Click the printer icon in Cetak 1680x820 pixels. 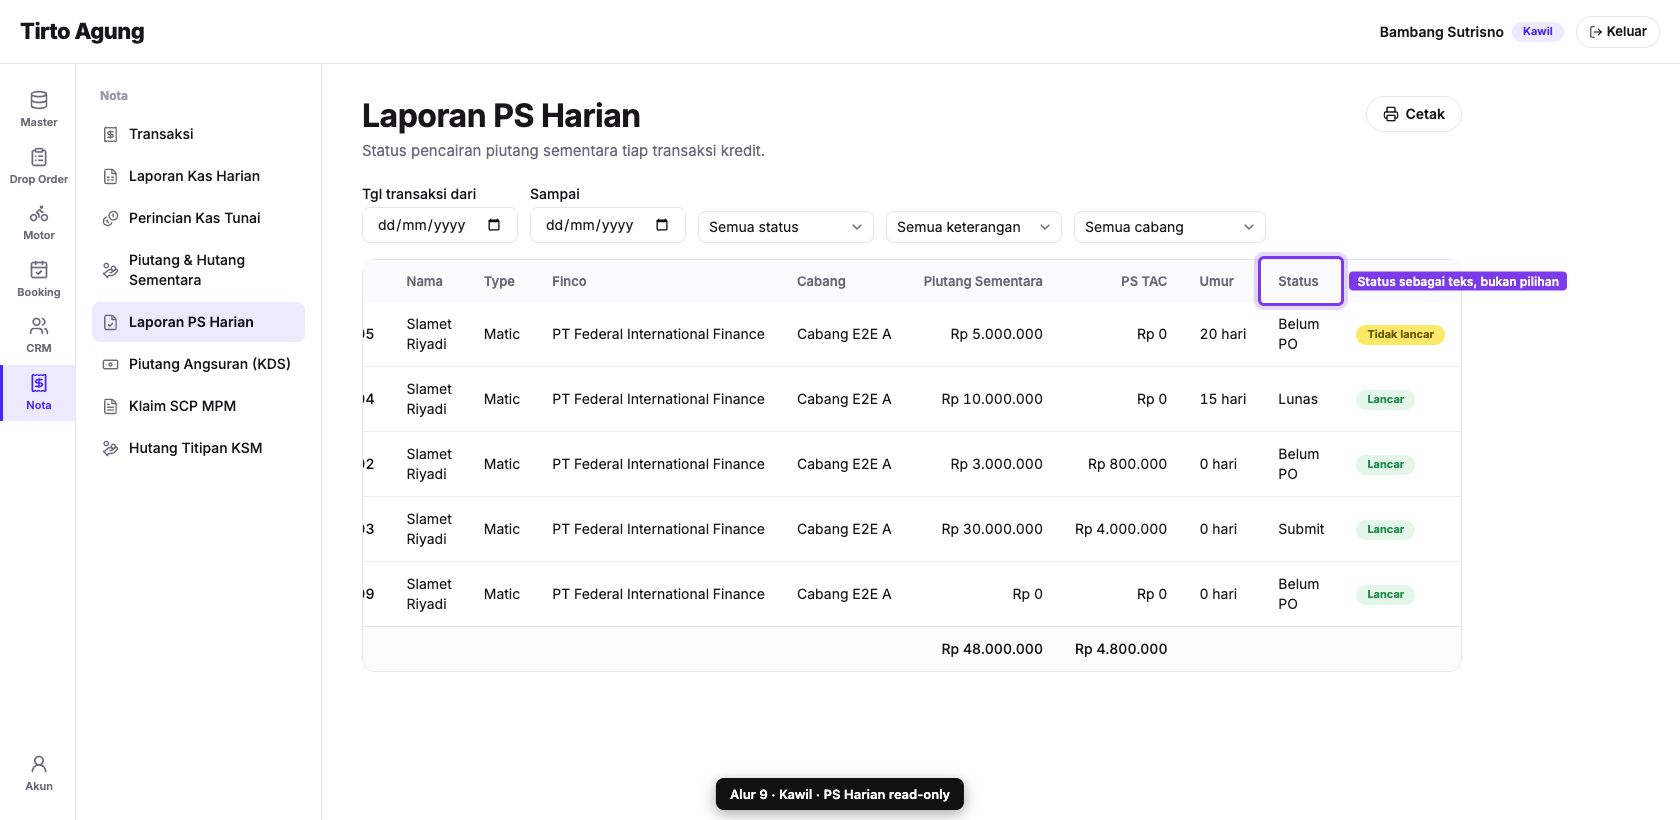tap(1390, 114)
